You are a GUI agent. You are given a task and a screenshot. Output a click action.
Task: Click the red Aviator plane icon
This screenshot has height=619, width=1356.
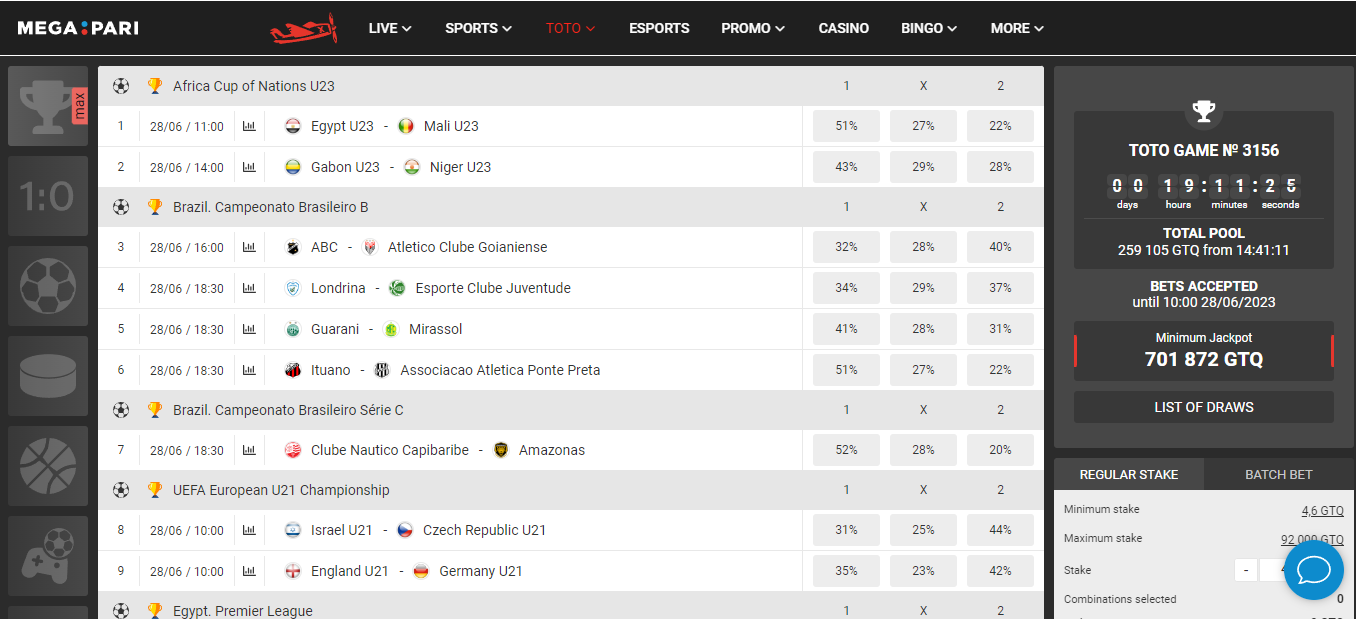click(x=303, y=29)
